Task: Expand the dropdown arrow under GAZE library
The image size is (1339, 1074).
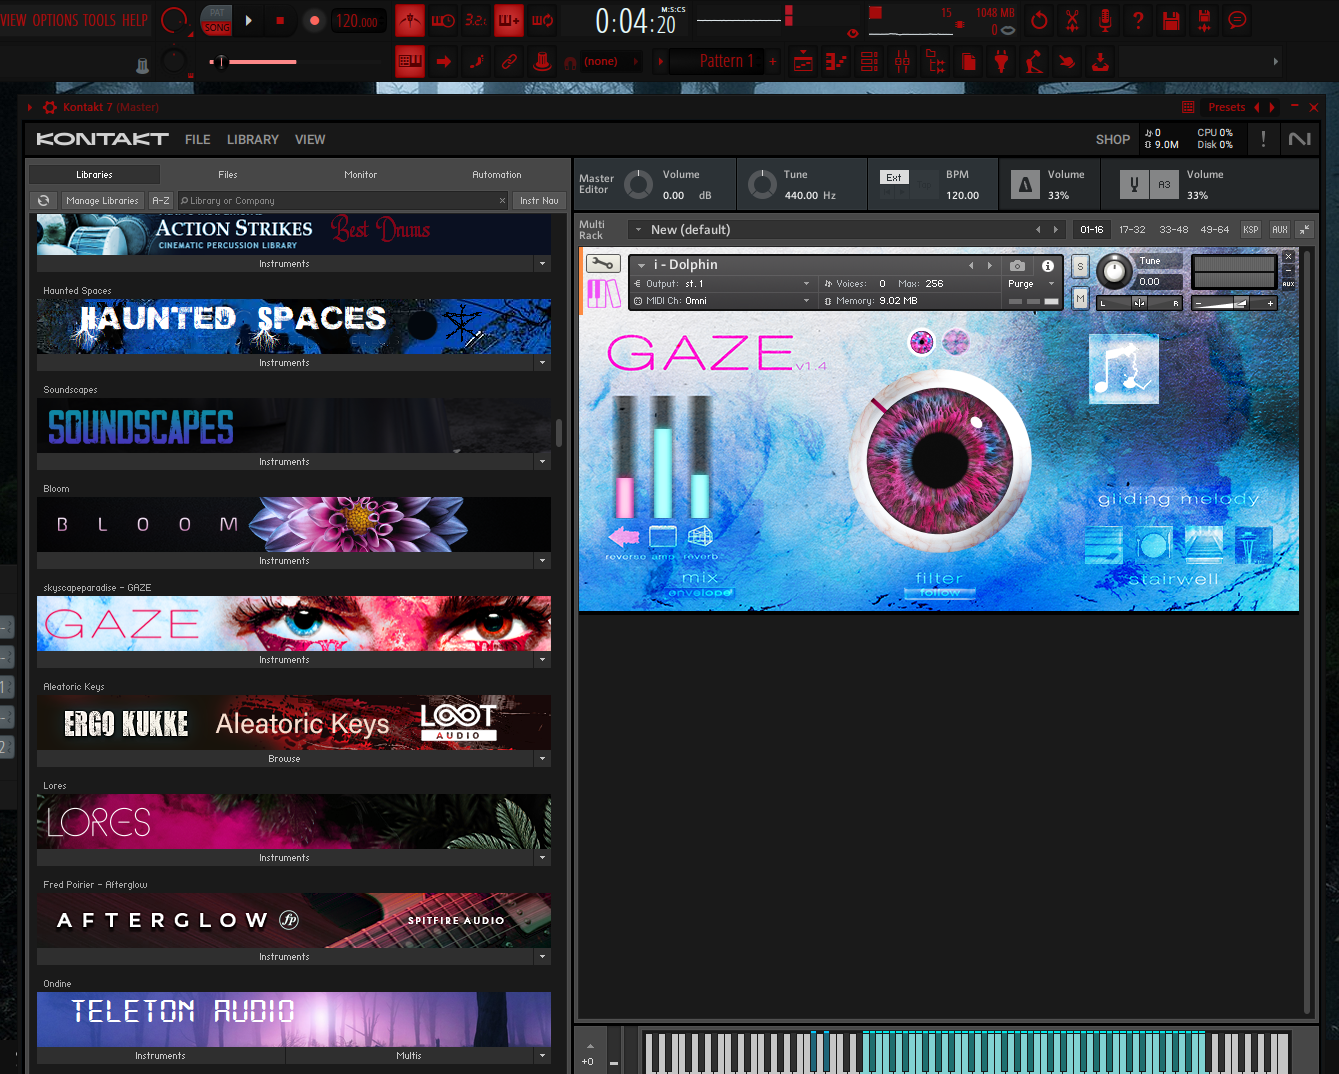Action: tap(543, 660)
